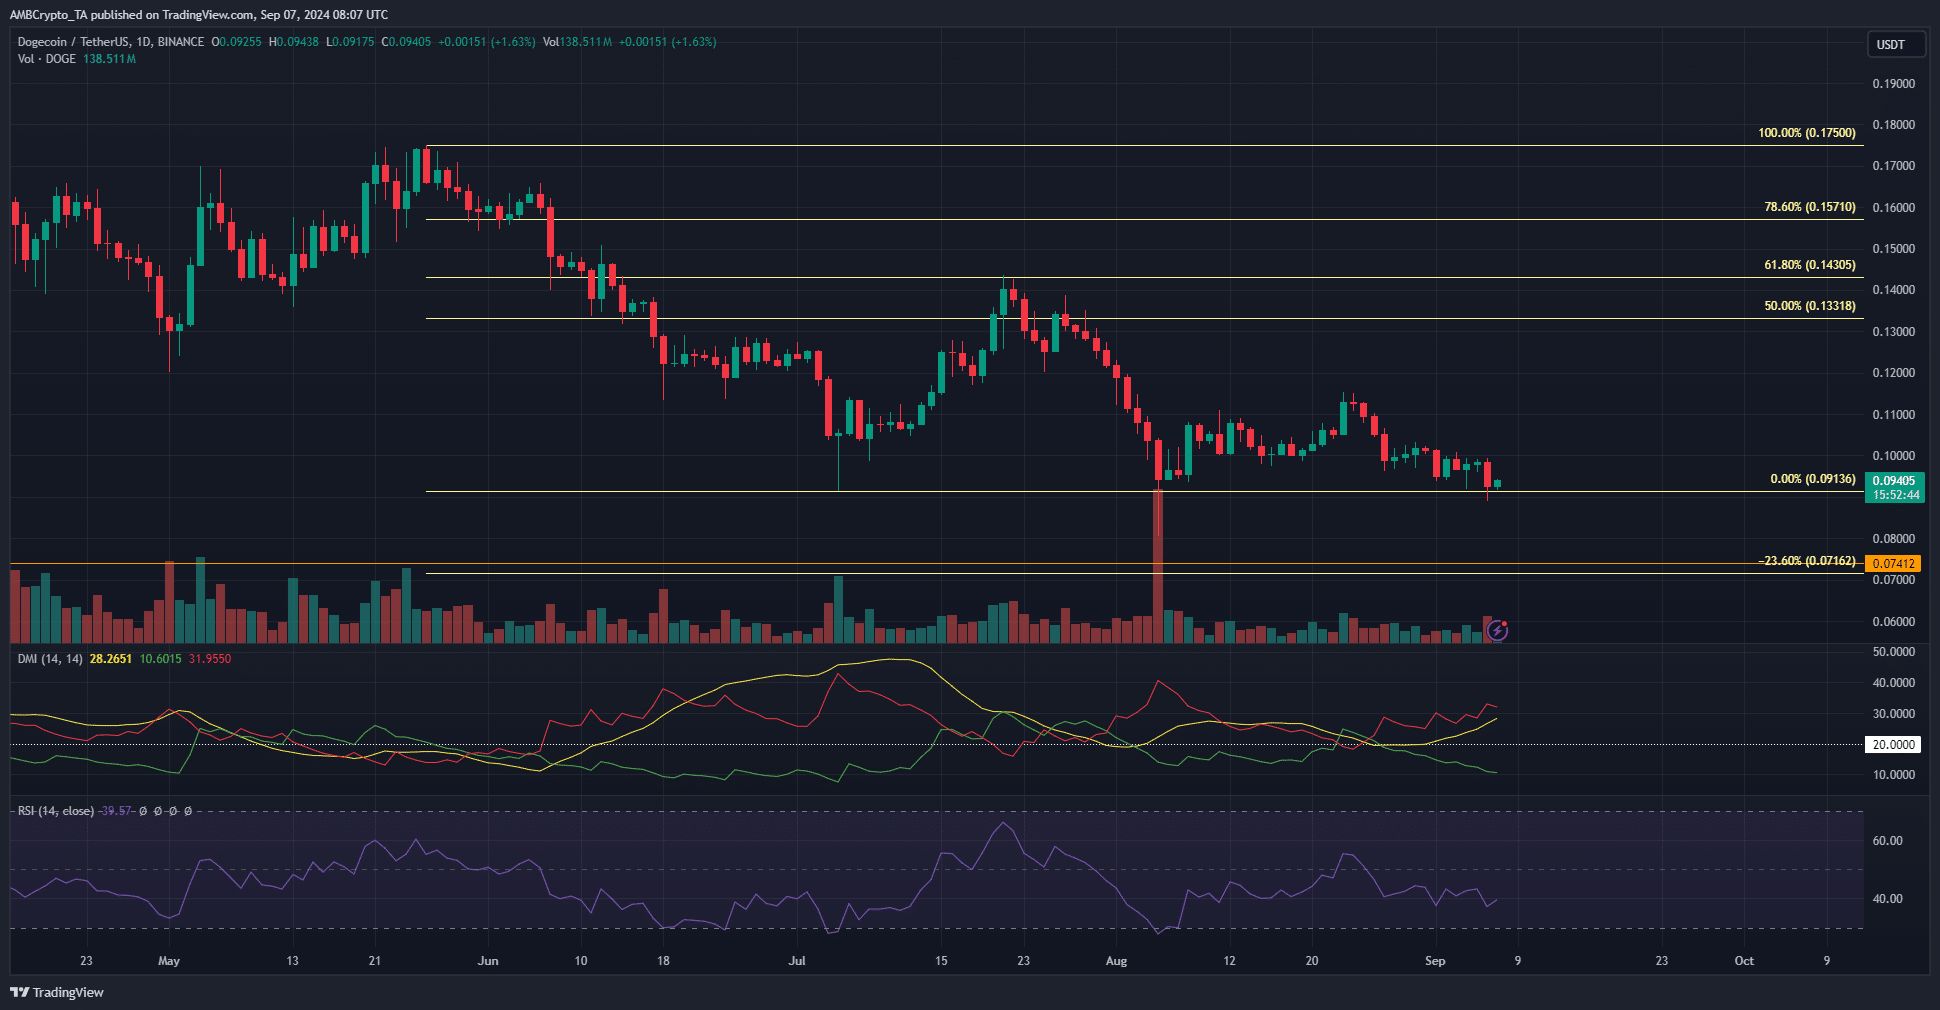The width and height of the screenshot is (1940, 1010).
Task: Click the low price value 0.09175
Action: point(353,42)
